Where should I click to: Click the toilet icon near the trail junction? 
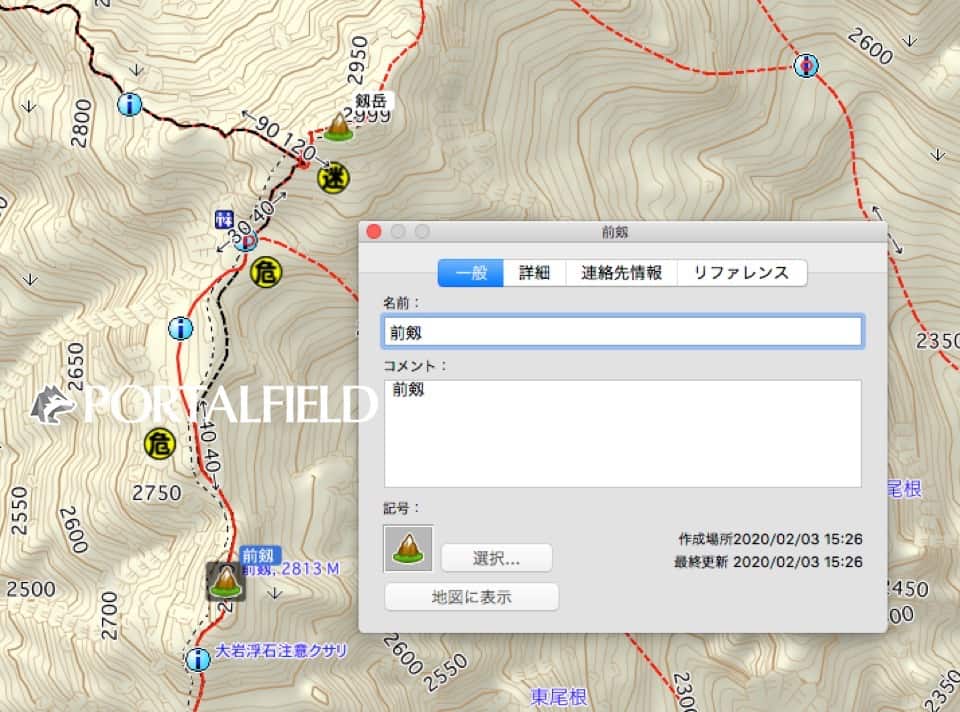(x=226, y=221)
